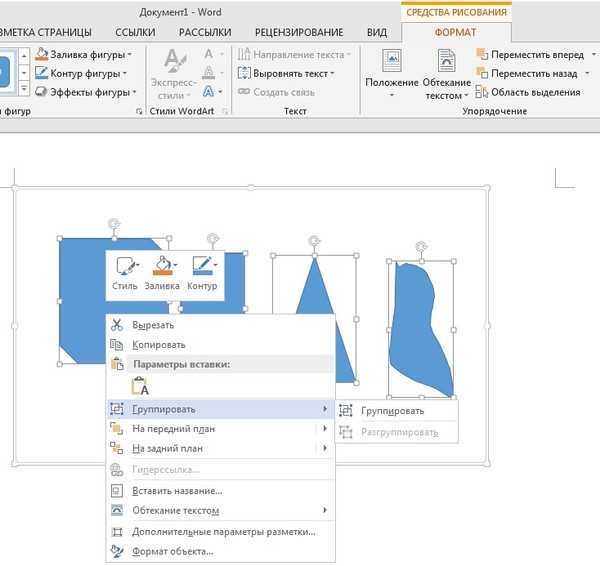
Task: Click Стиль in the mini toolbar
Action: pos(125,273)
